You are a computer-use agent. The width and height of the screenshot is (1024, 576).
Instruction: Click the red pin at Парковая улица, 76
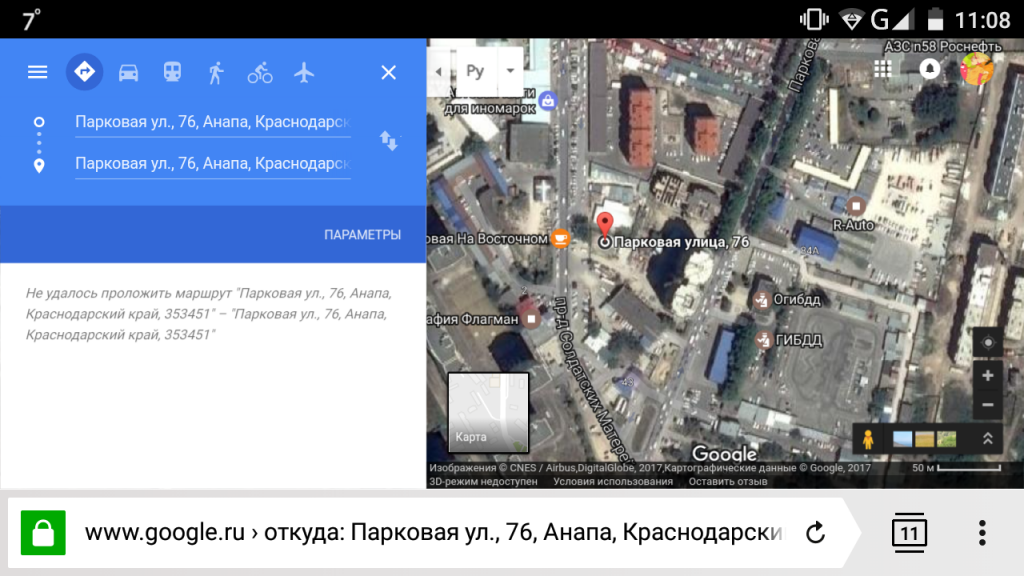coord(605,224)
